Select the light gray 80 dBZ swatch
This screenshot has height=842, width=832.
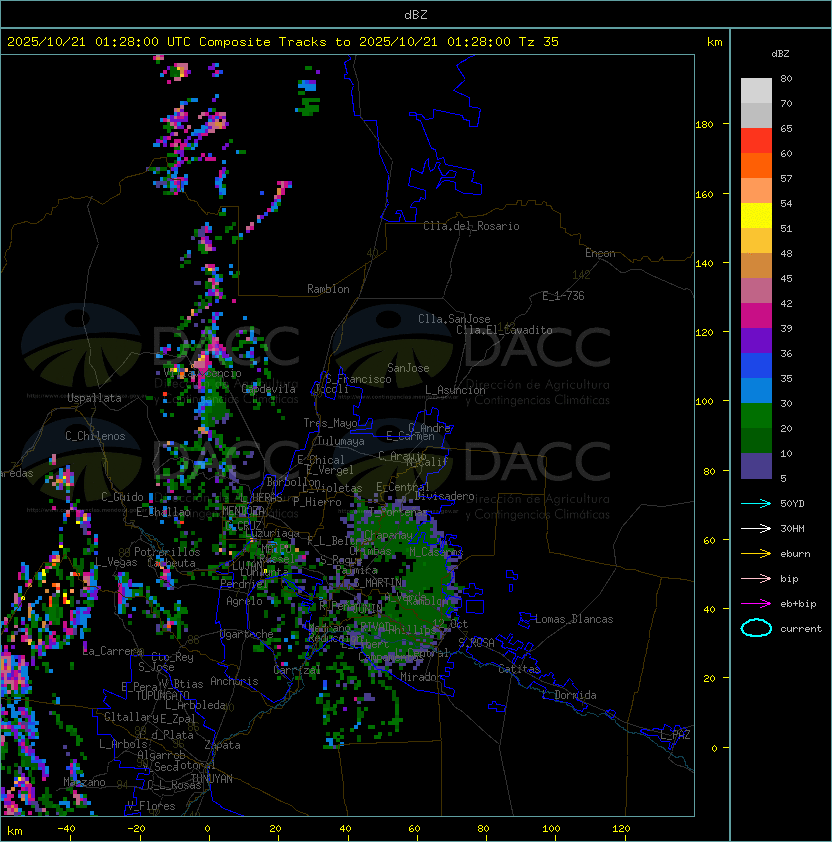click(x=756, y=91)
